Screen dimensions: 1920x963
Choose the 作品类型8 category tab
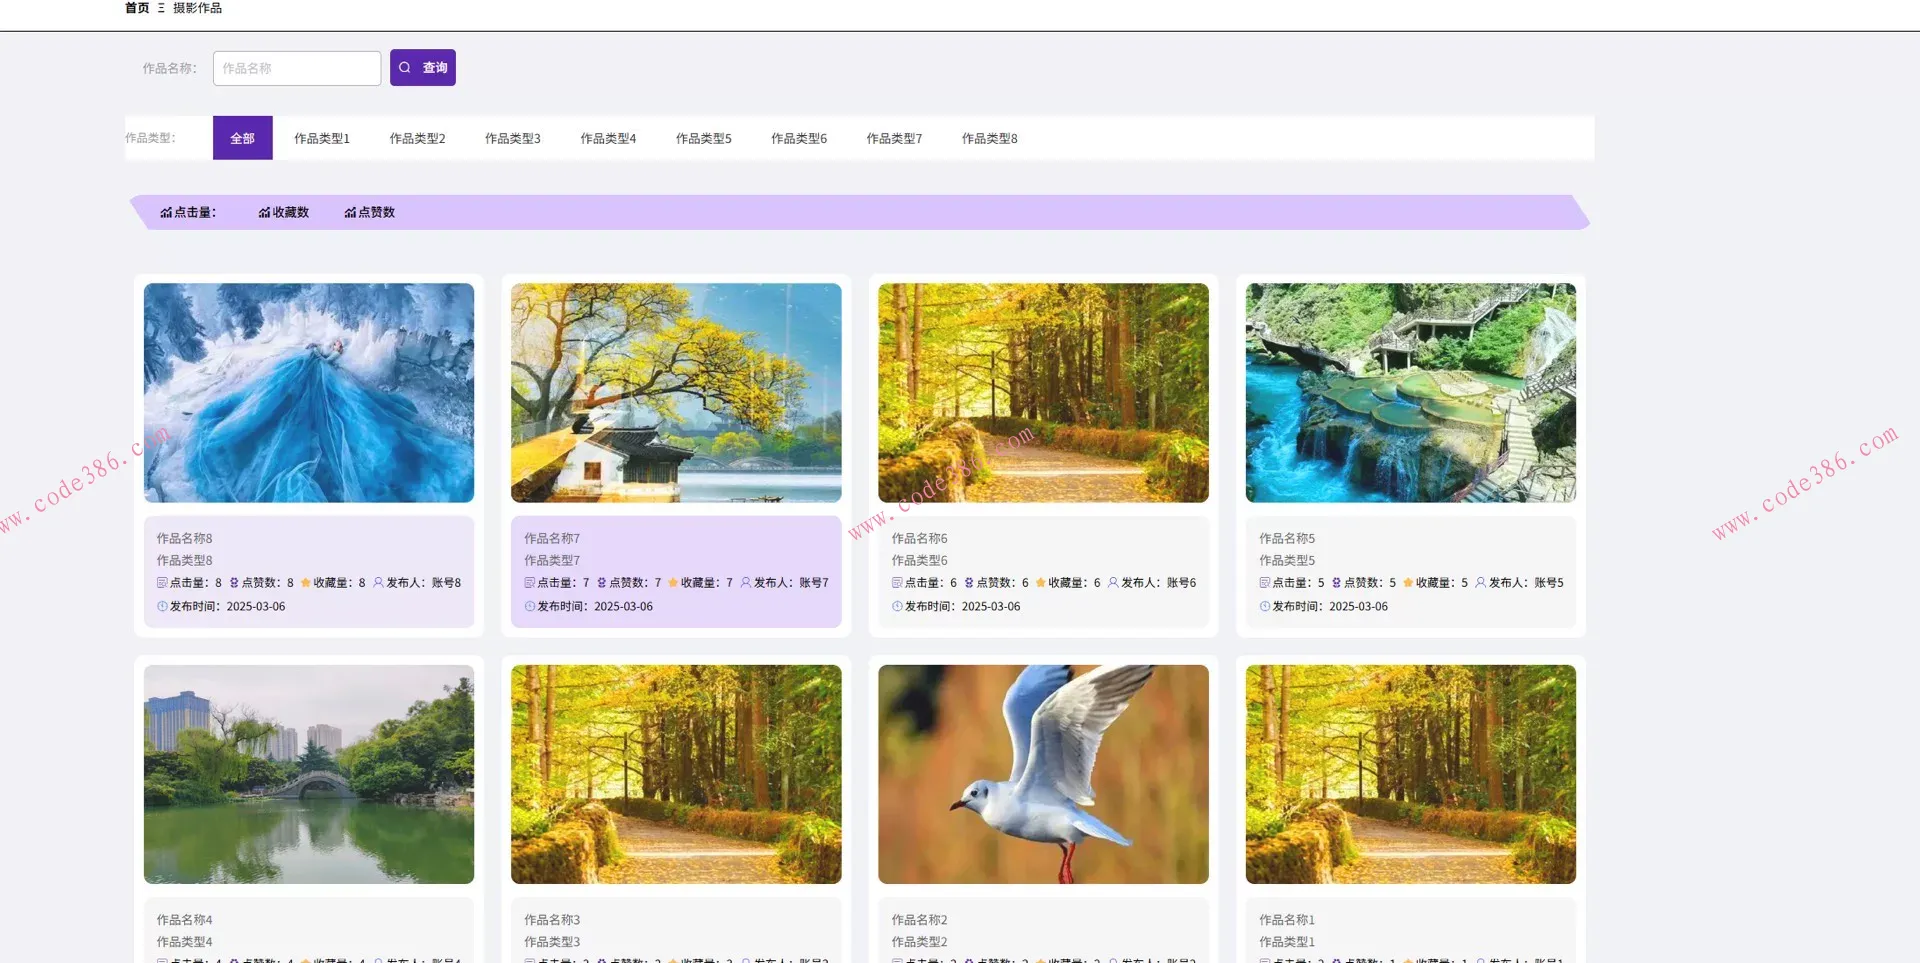[989, 139]
